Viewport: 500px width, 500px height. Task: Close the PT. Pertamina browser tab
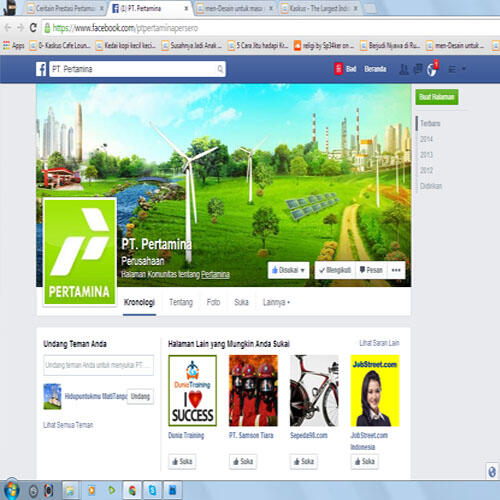coord(186,8)
